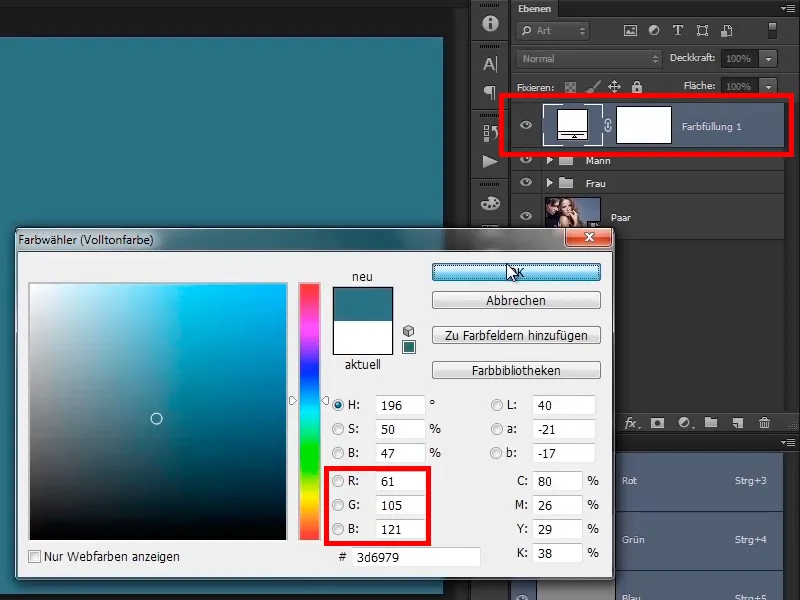
Task: Select the Rot channel row
Action: pyautogui.click(x=699, y=481)
